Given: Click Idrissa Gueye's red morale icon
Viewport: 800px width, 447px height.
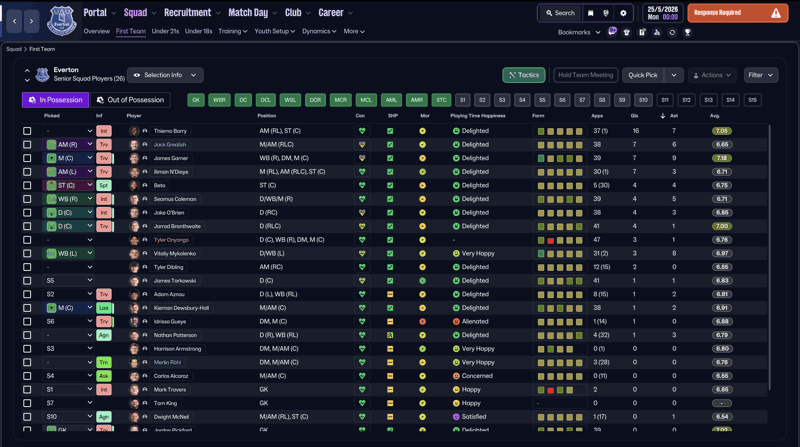Looking at the screenshot, I should (422, 321).
